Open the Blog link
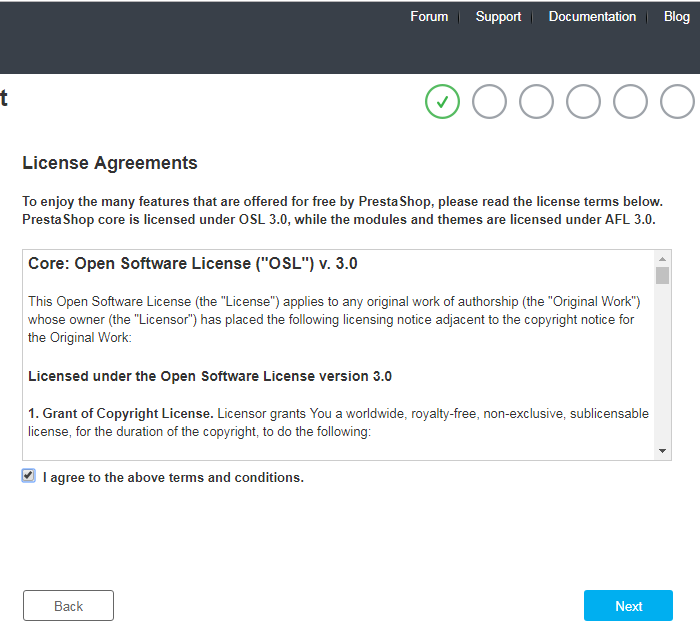Viewport: 700px width, 624px height. click(677, 17)
